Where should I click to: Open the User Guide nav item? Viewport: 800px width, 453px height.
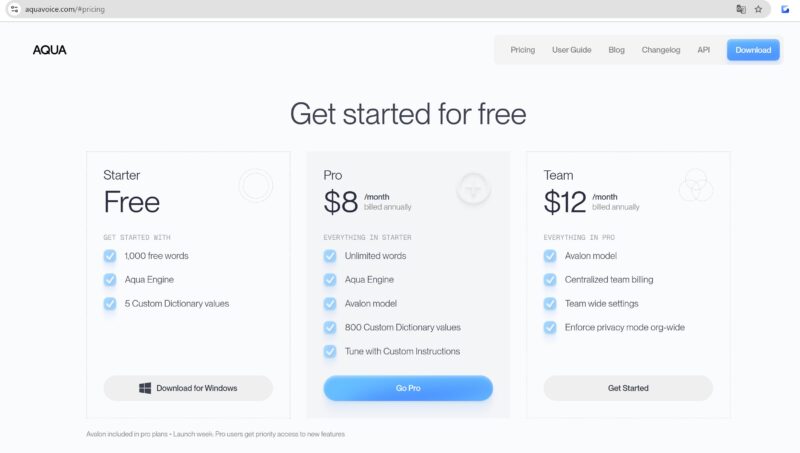[571, 50]
